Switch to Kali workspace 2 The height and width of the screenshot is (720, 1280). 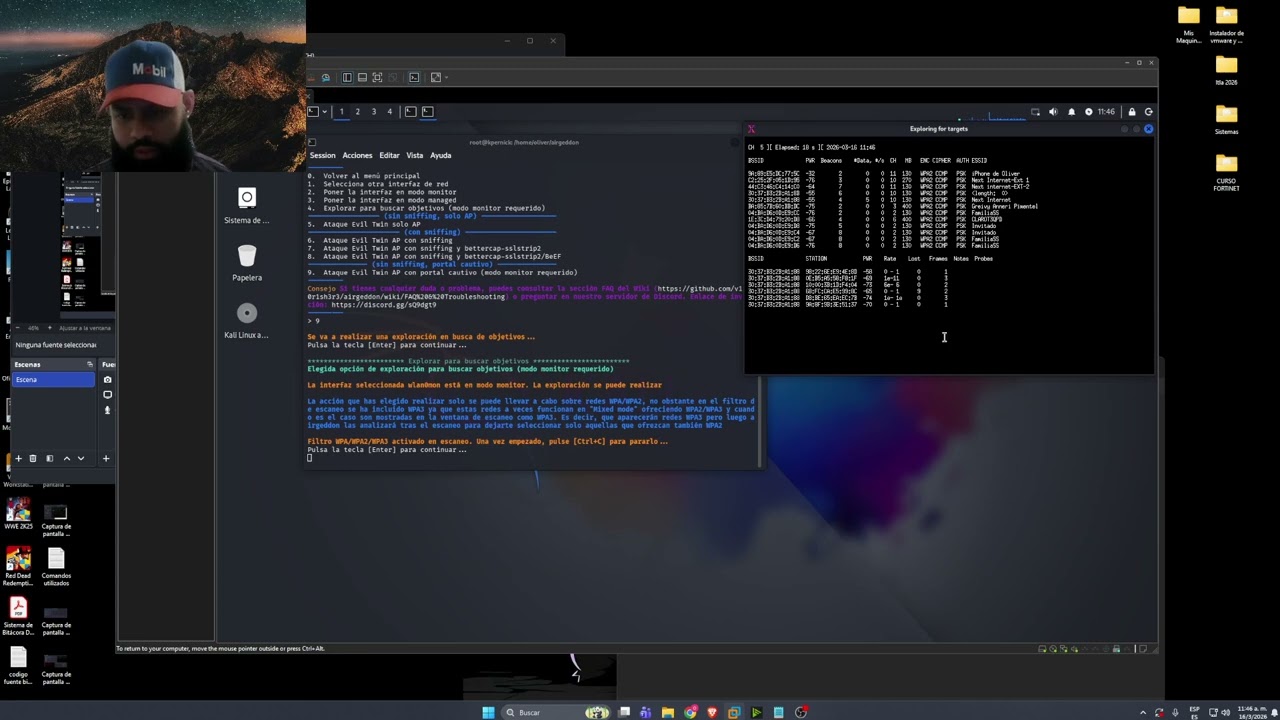click(x=357, y=111)
